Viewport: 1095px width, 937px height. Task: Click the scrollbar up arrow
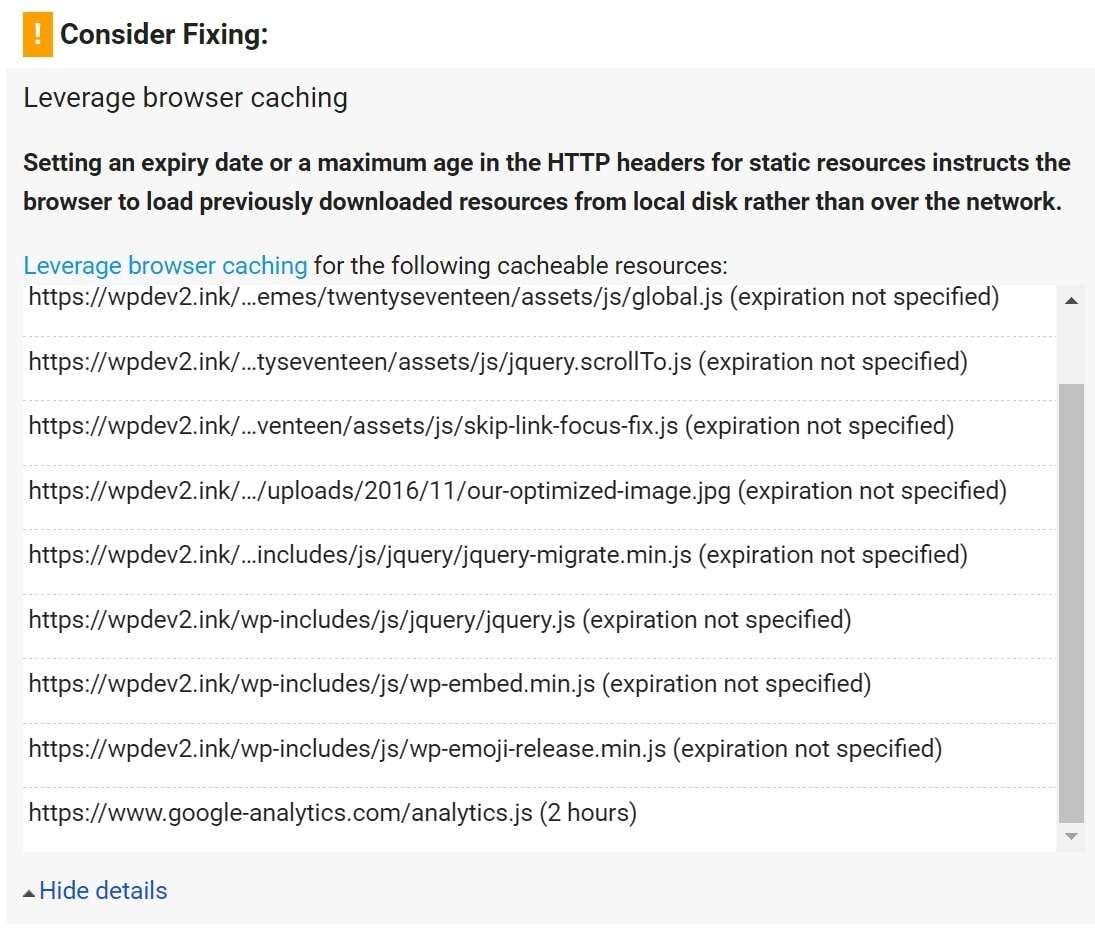click(x=1071, y=301)
